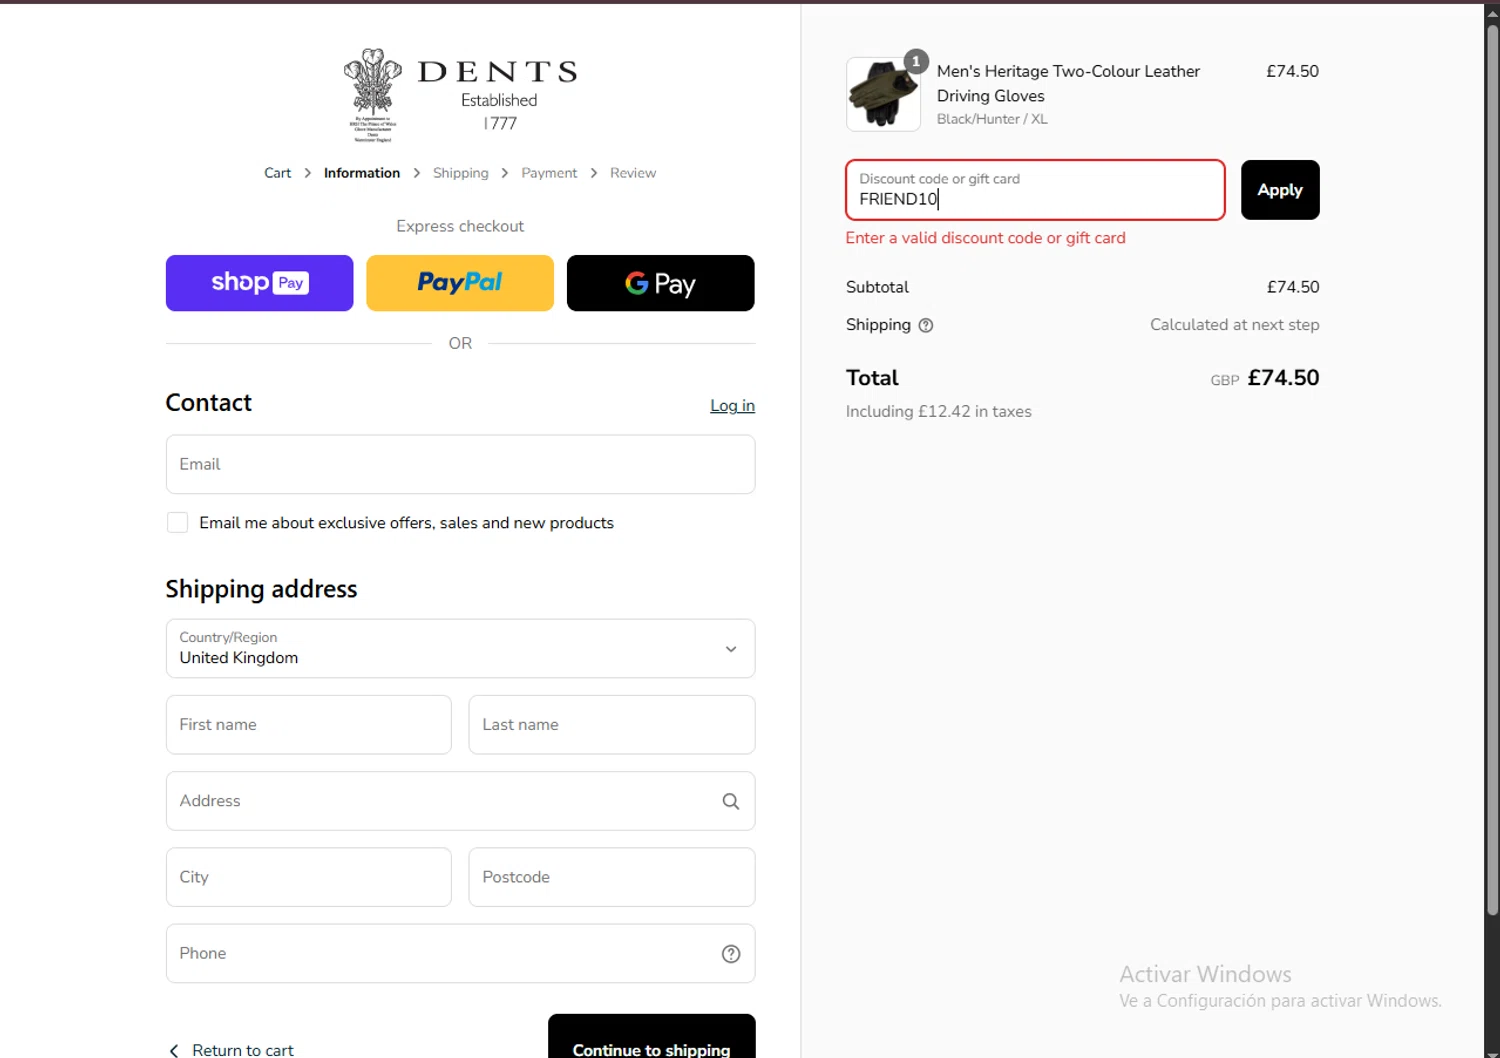The height and width of the screenshot is (1058, 1500).
Task: Select the Shipping breadcrumb step
Action: (x=461, y=173)
